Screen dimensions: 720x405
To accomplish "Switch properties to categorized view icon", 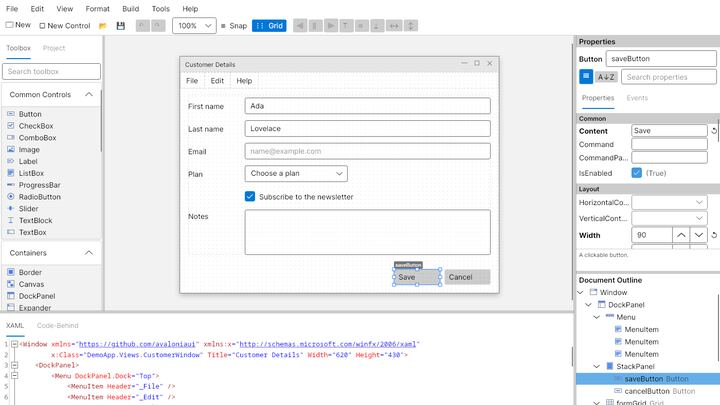I will (x=586, y=77).
